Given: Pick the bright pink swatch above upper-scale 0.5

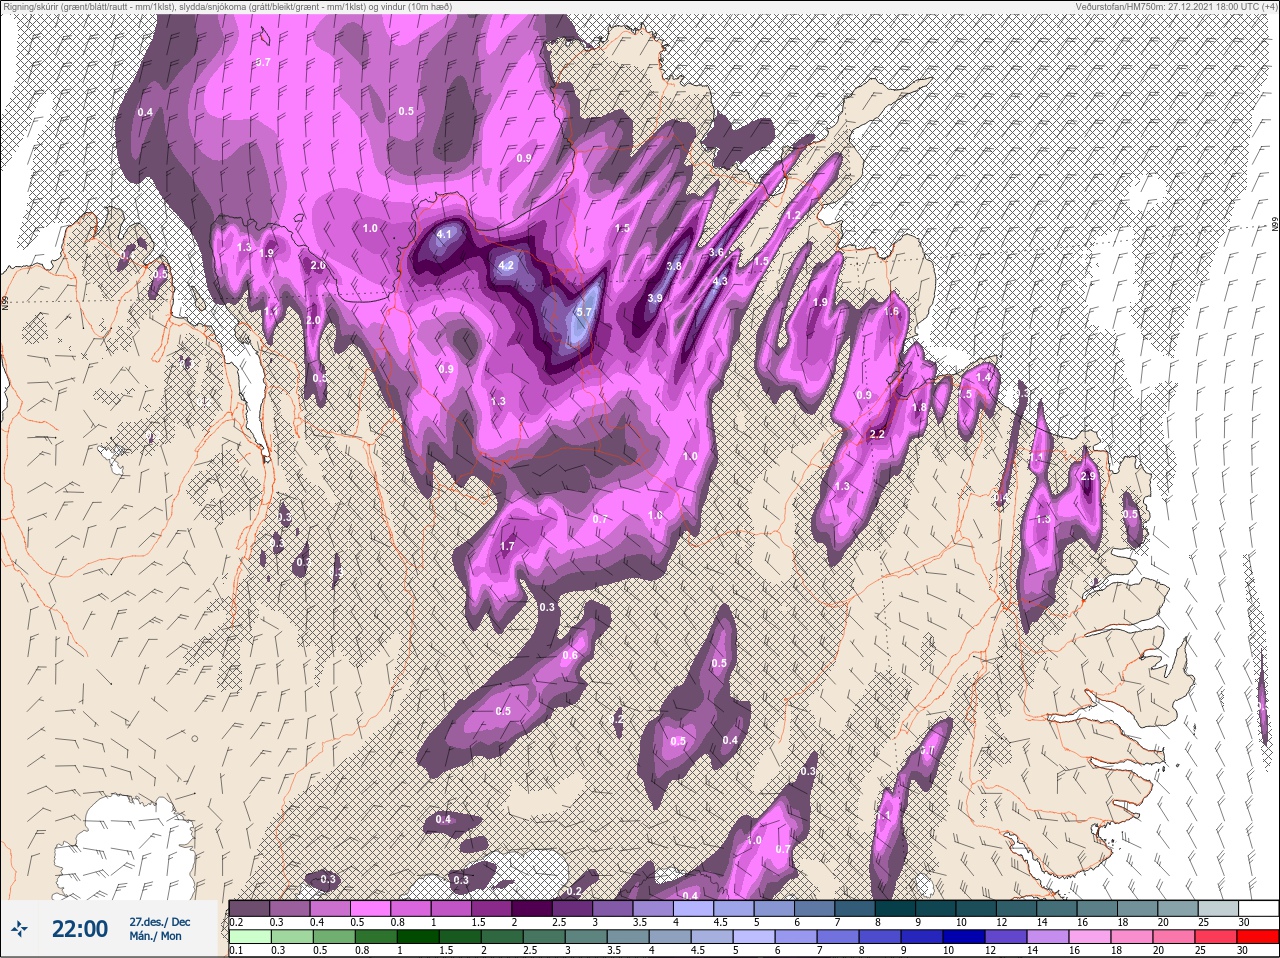Looking at the screenshot, I should [372, 908].
